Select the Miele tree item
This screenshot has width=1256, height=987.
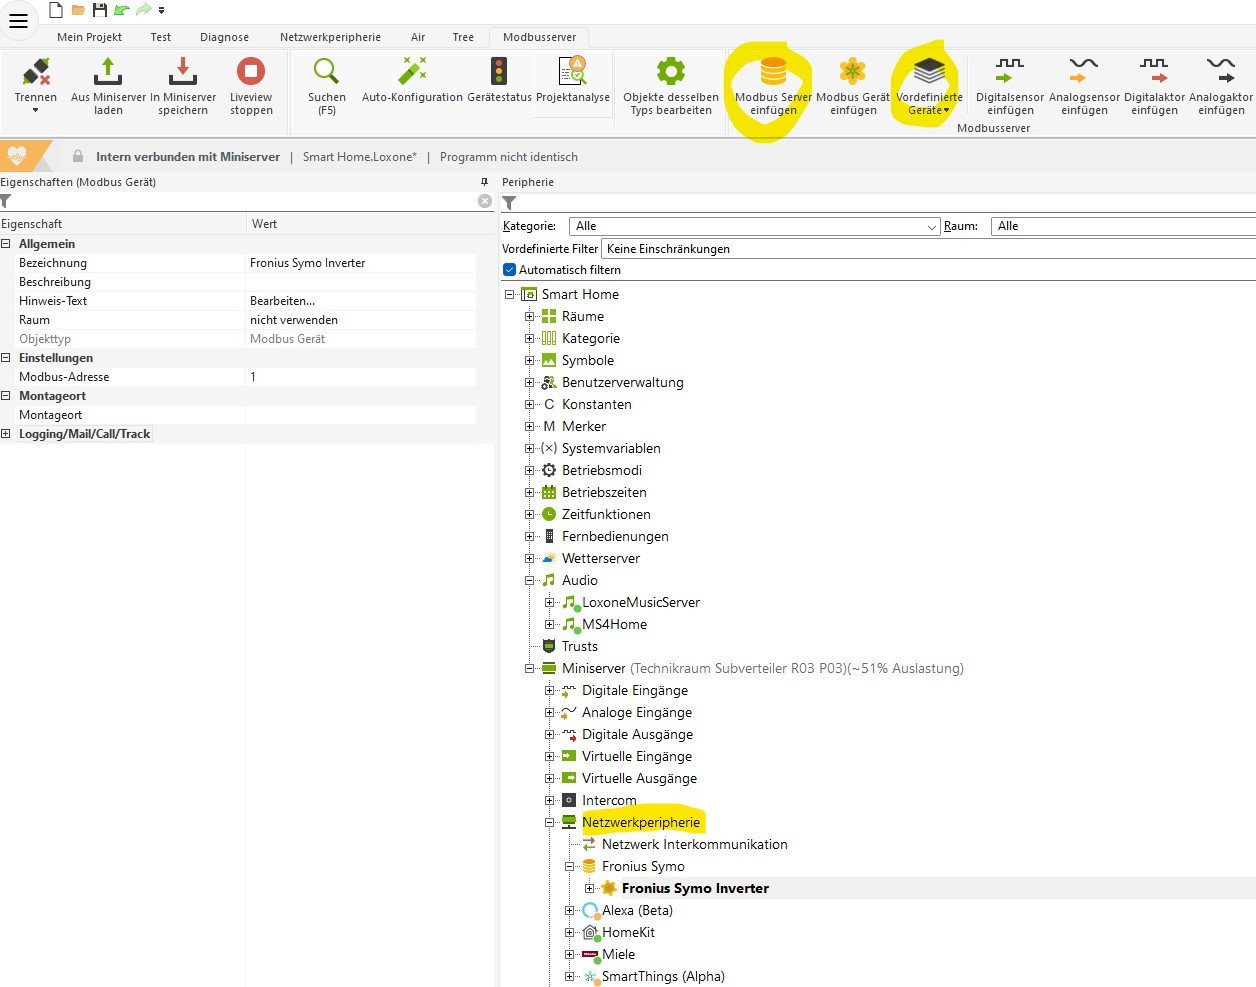pos(618,954)
